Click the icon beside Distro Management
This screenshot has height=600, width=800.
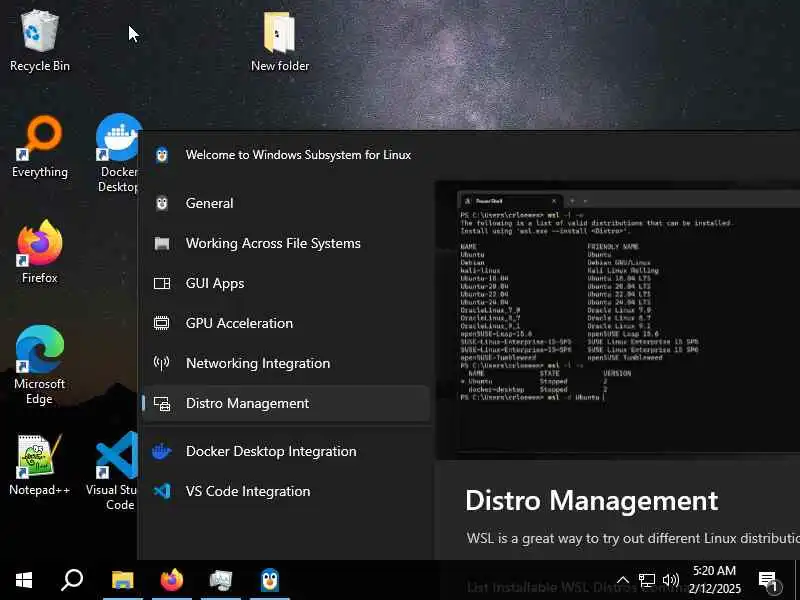pos(162,404)
